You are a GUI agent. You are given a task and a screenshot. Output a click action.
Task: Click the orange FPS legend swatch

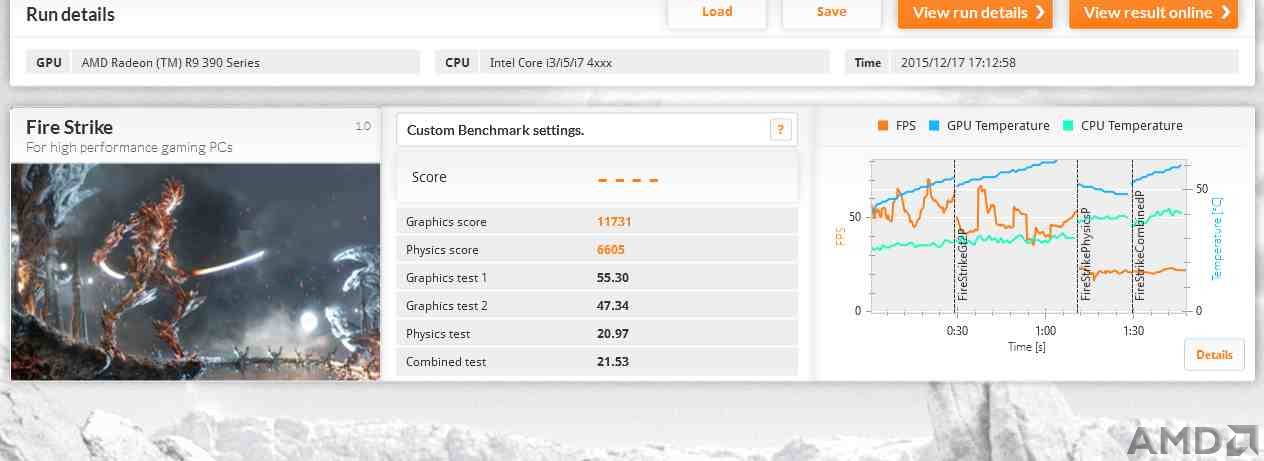(x=883, y=126)
